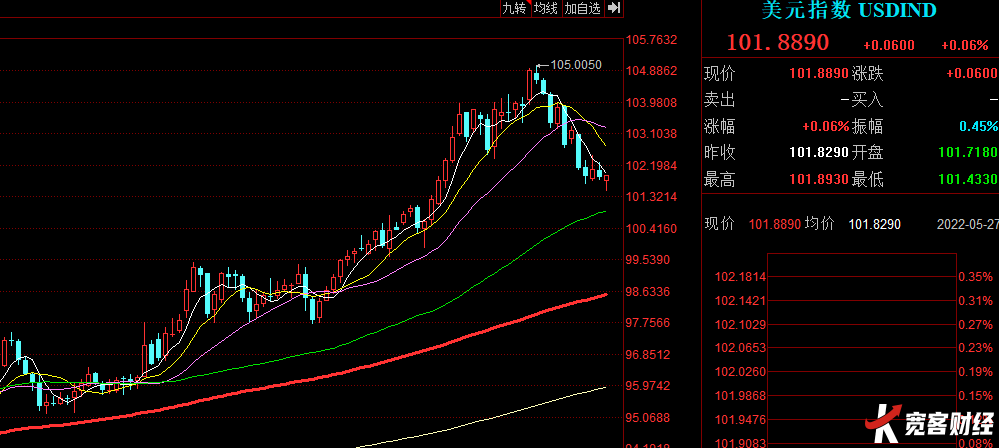Click the 102.0260 intraday axis label

740,372
